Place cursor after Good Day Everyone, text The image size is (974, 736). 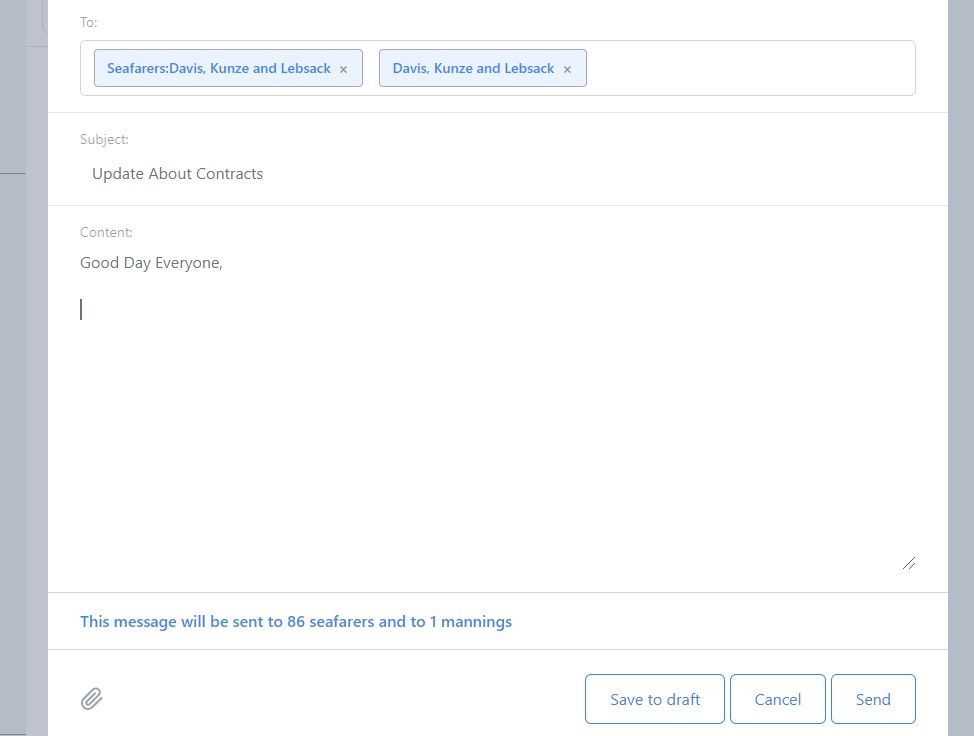click(x=224, y=263)
